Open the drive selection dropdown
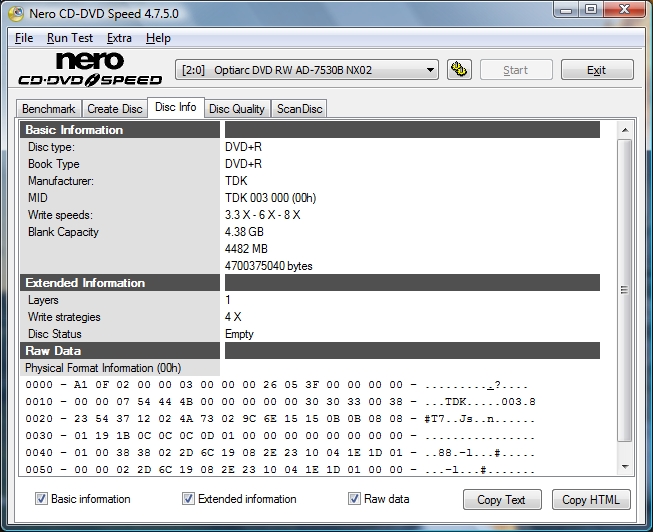This screenshot has height=532, width=653. click(x=307, y=70)
